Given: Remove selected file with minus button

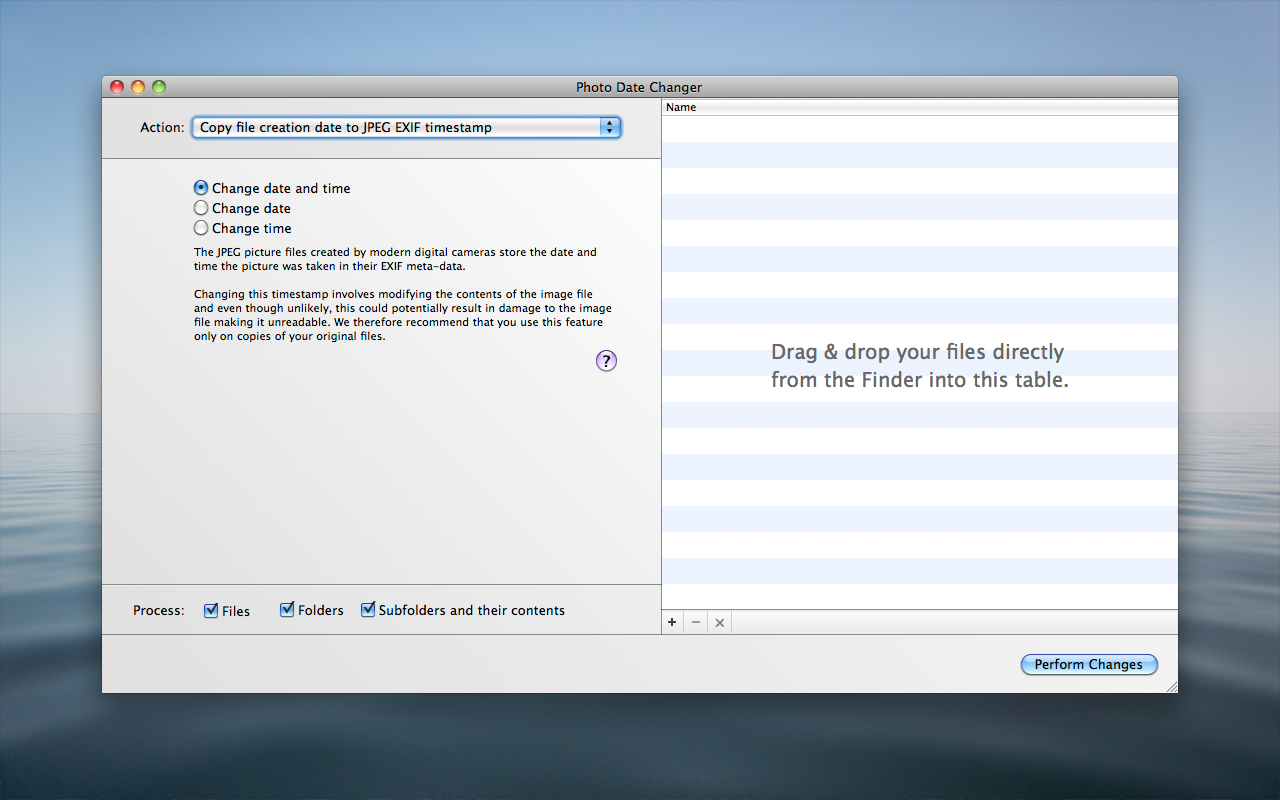Looking at the screenshot, I should tap(696, 622).
